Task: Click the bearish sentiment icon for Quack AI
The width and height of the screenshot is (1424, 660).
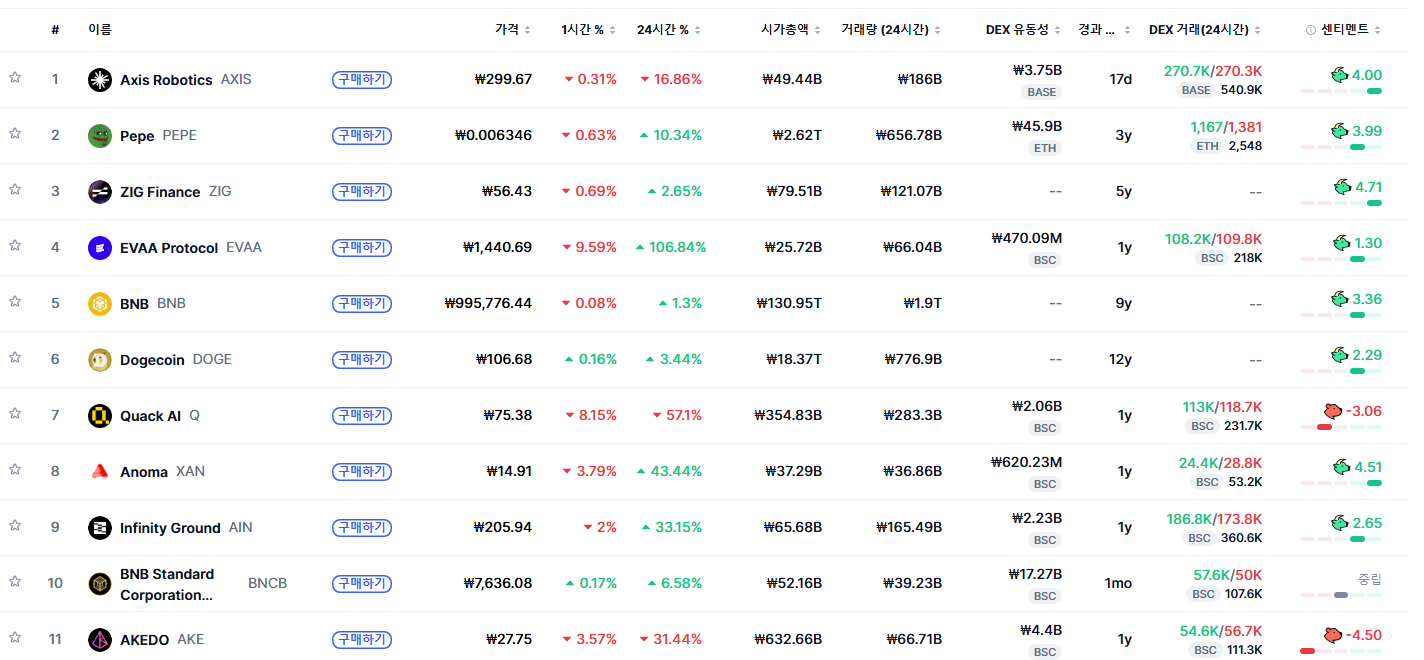Action: tap(1332, 410)
